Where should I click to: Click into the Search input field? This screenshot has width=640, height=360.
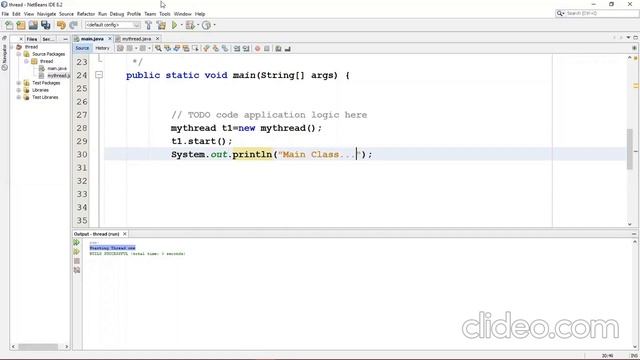pos(602,13)
